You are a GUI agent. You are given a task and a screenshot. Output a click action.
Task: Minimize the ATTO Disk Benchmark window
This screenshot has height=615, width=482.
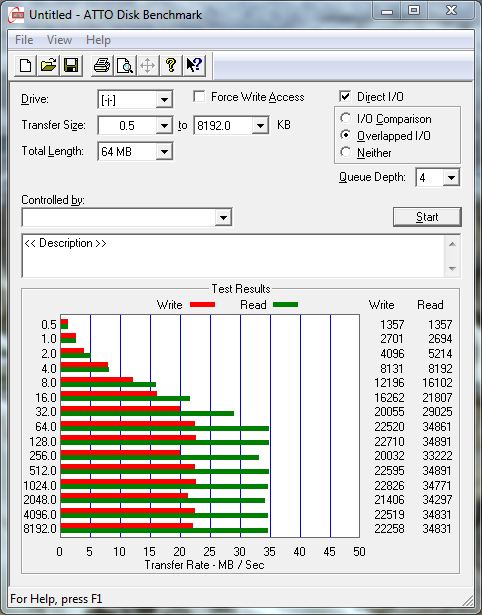(x=387, y=11)
